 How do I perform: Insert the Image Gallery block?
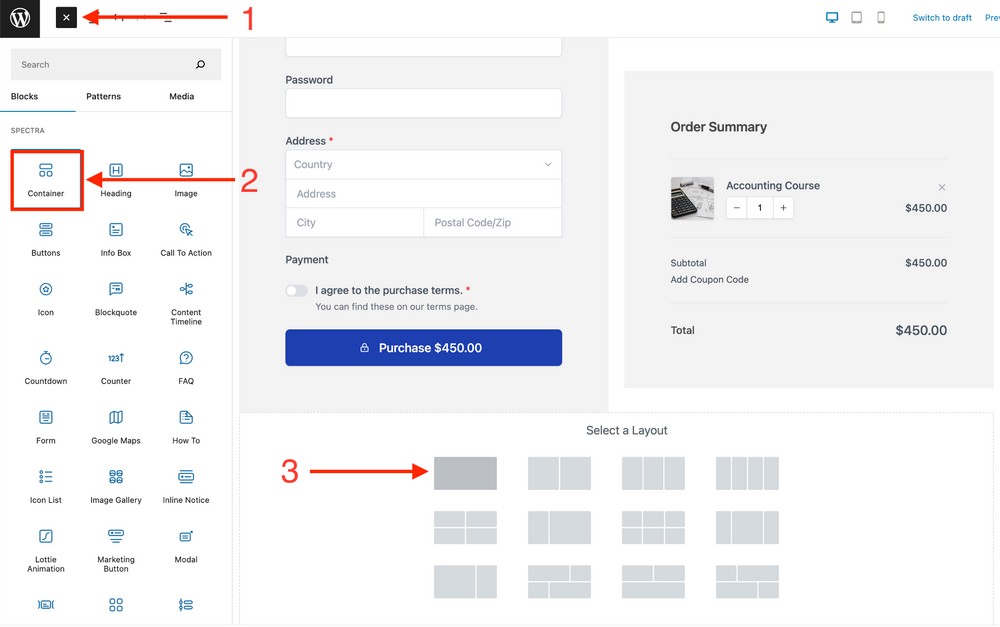(116, 485)
